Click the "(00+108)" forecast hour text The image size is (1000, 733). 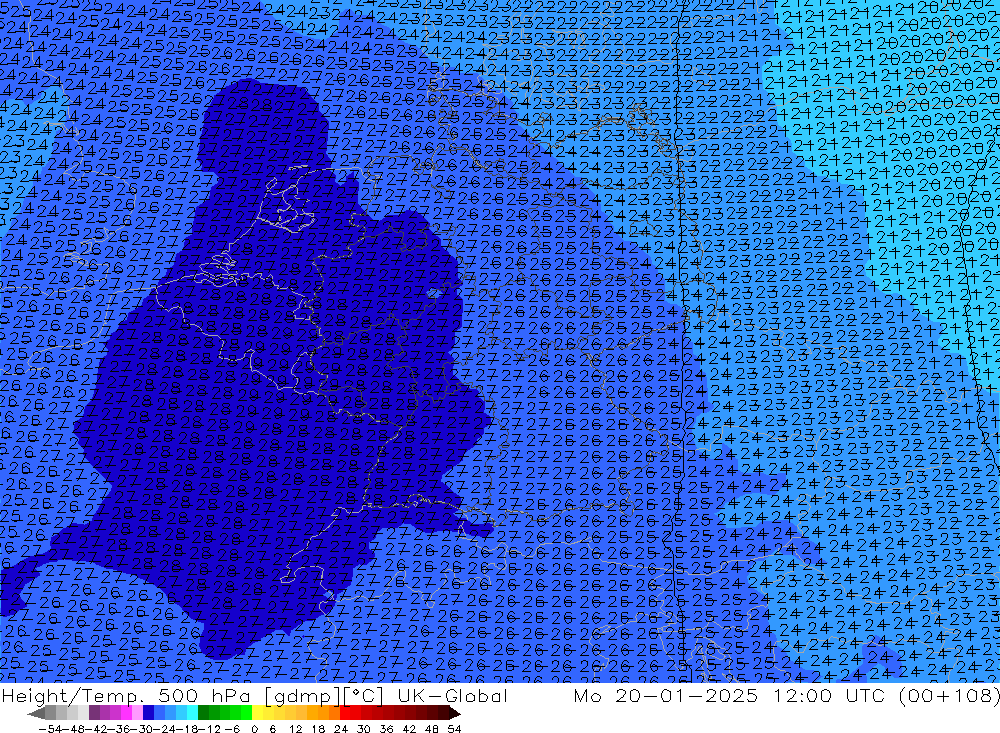pos(949,695)
